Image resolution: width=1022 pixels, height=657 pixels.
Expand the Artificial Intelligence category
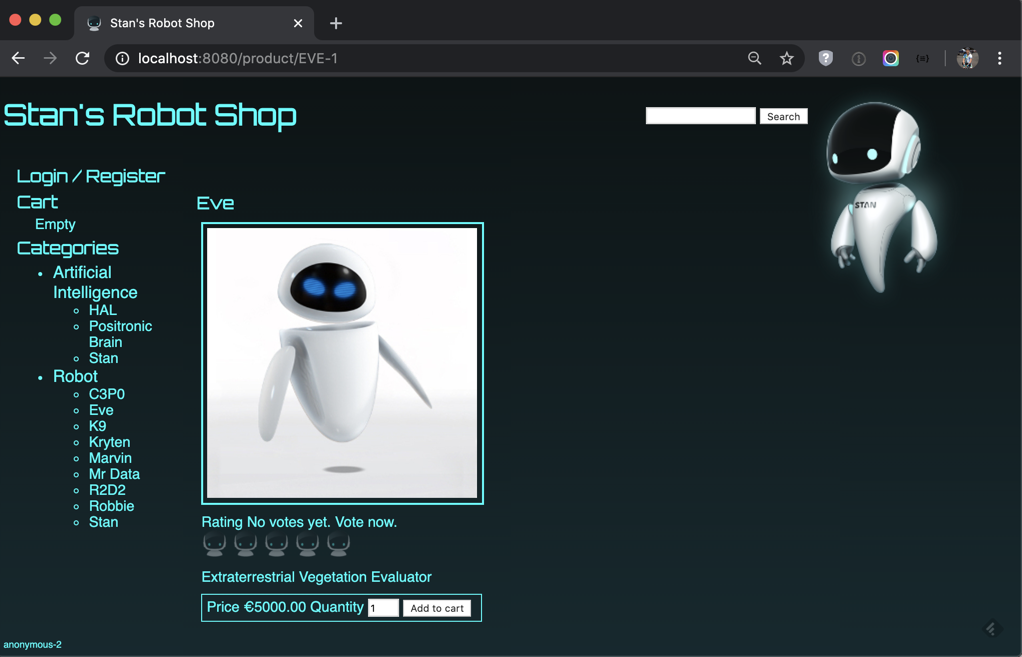[x=95, y=282]
